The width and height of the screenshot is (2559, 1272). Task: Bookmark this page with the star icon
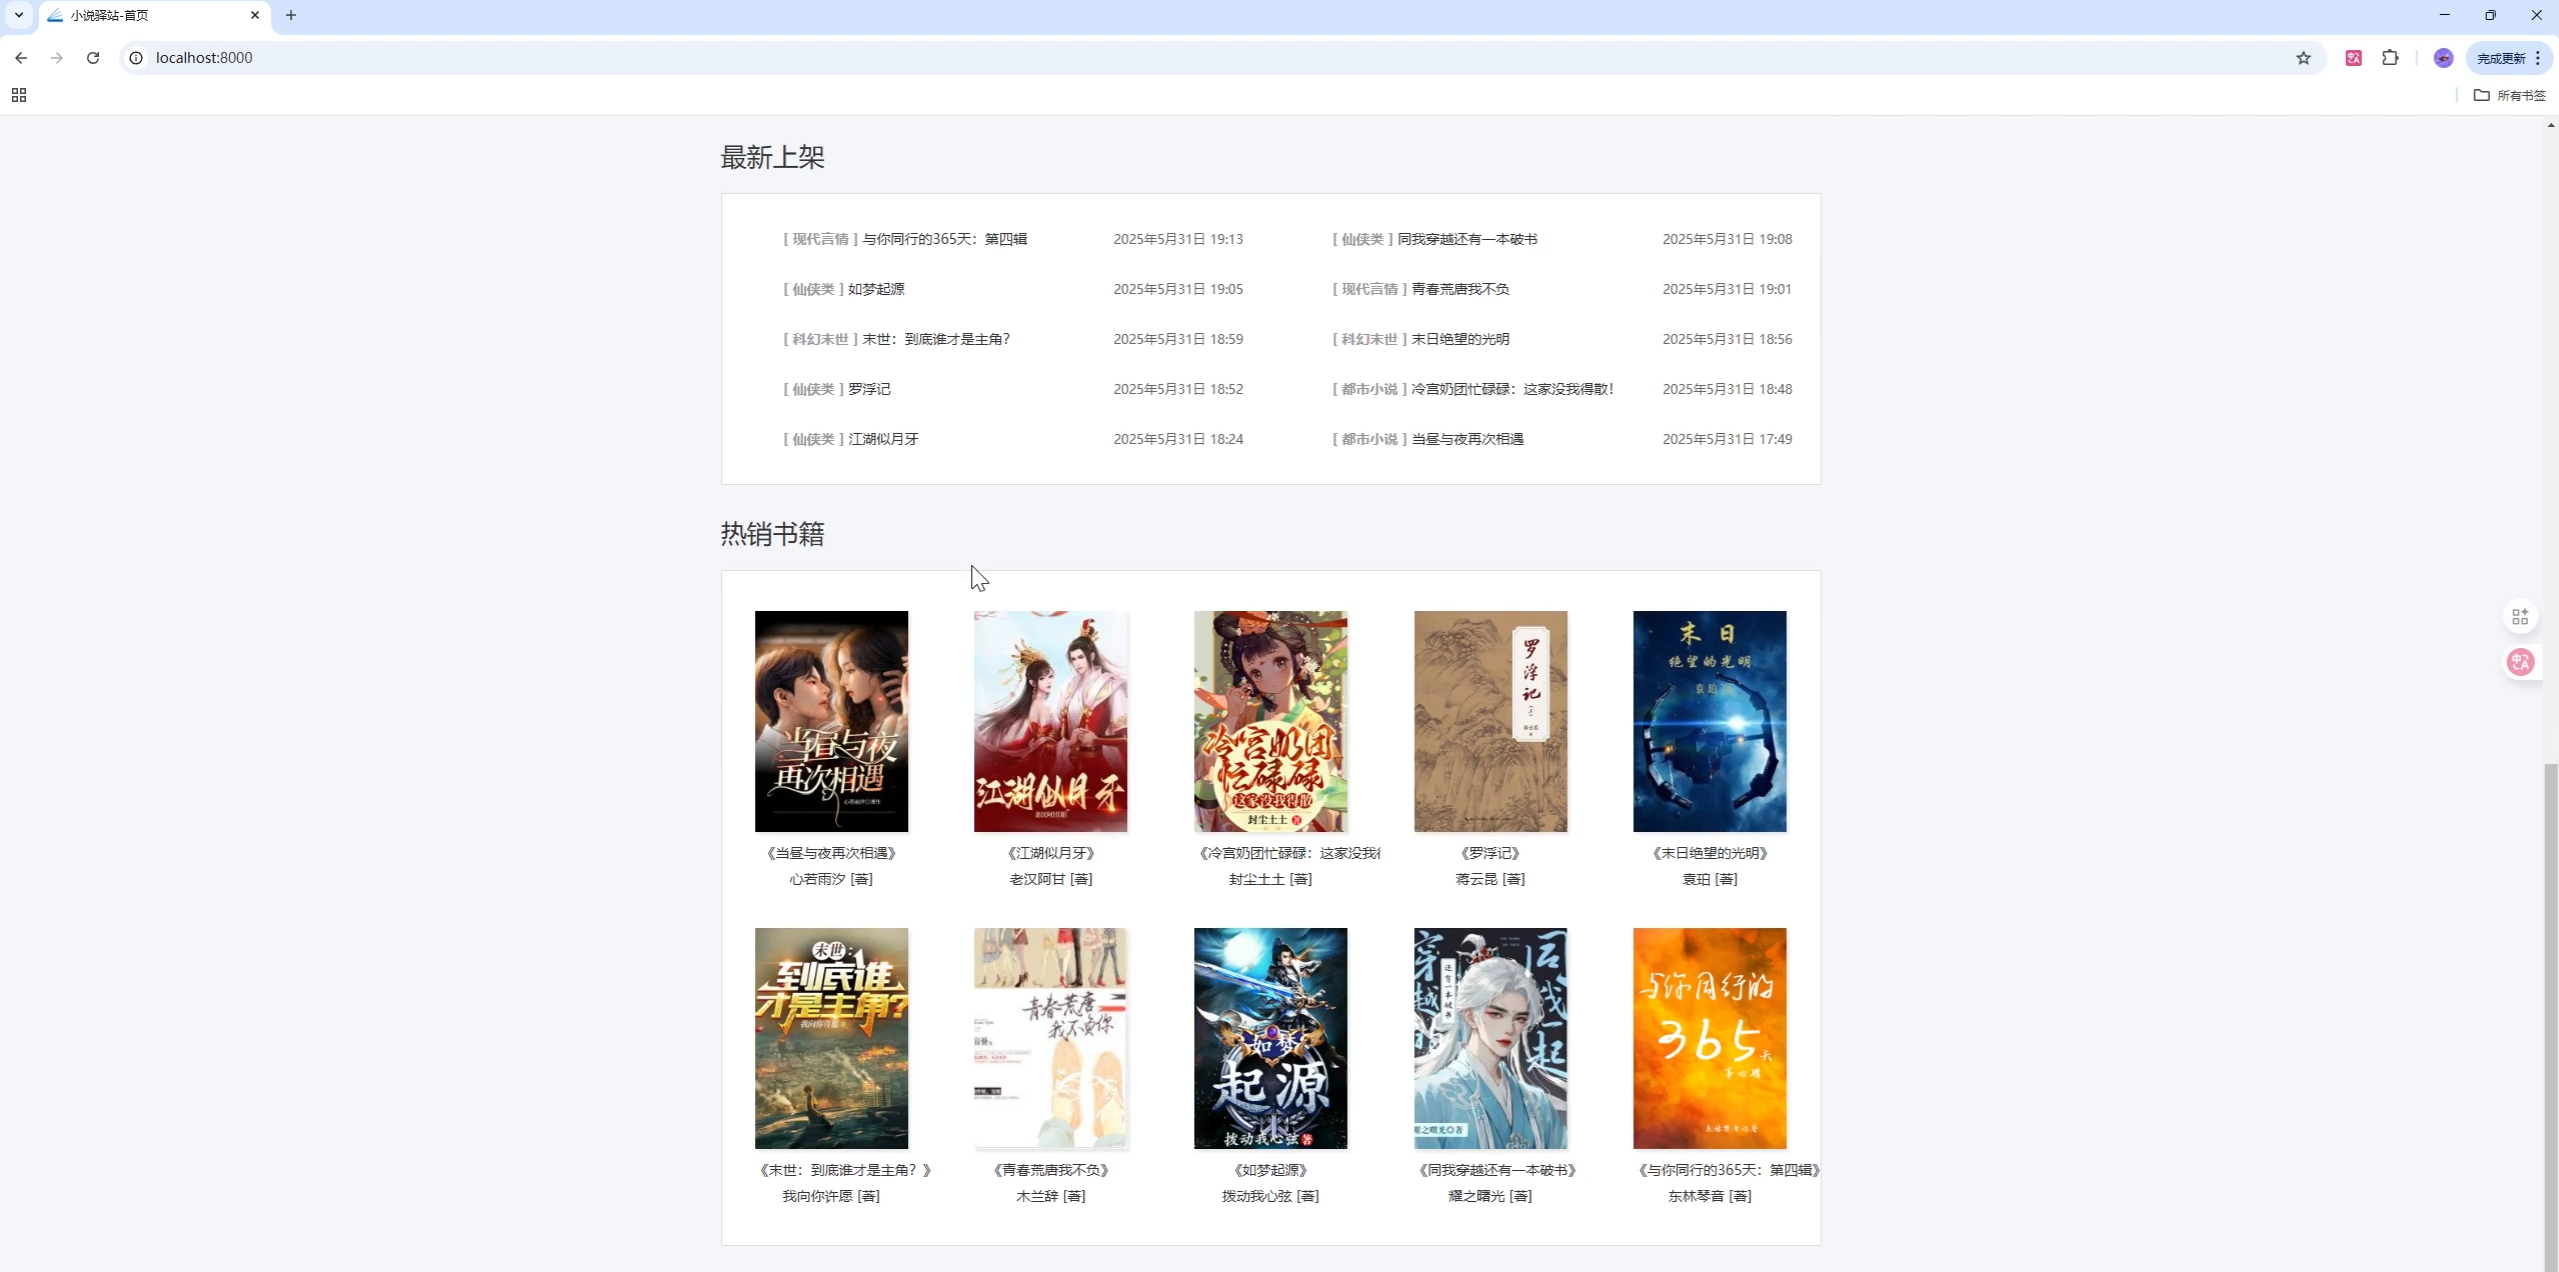(2303, 58)
